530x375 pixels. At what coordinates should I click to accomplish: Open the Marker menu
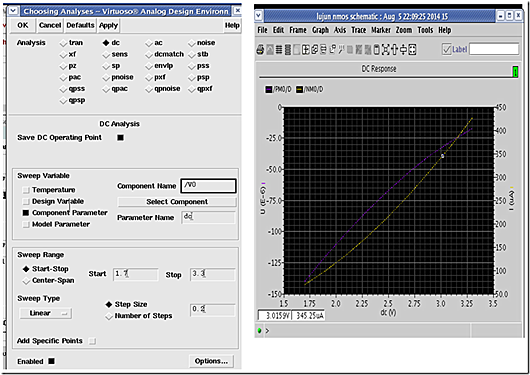coord(381,30)
